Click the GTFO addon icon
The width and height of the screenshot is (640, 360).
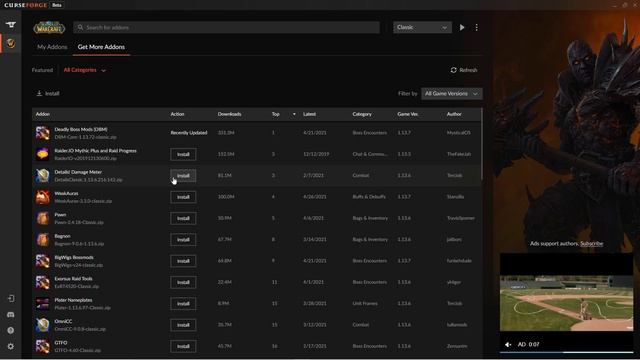(42, 346)
